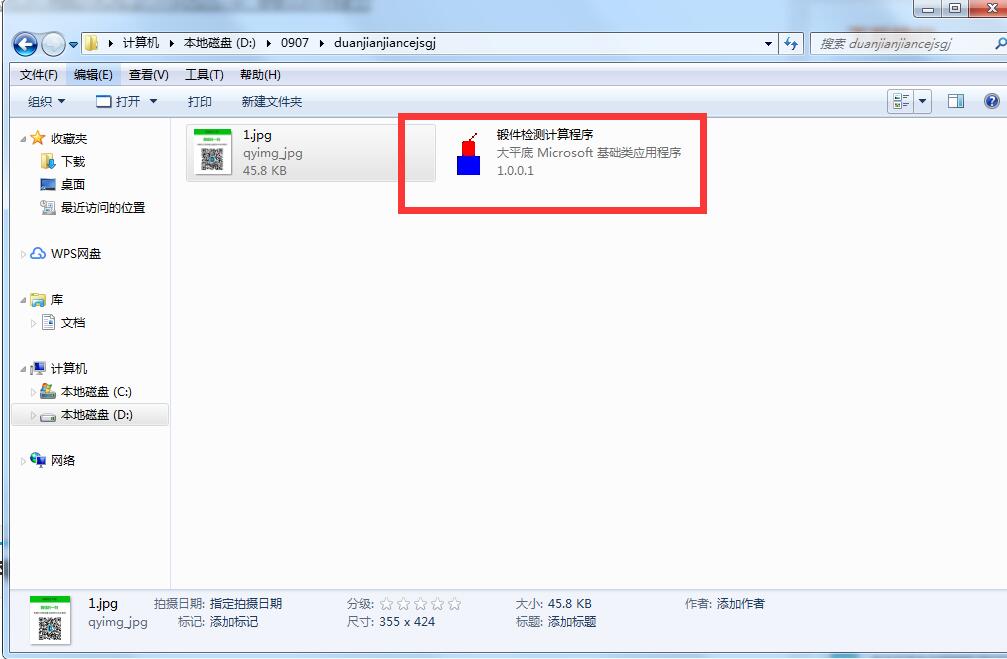Expand the view options dropdown arrow
This screenshot has height=659, width=1007.
point(923,101)
